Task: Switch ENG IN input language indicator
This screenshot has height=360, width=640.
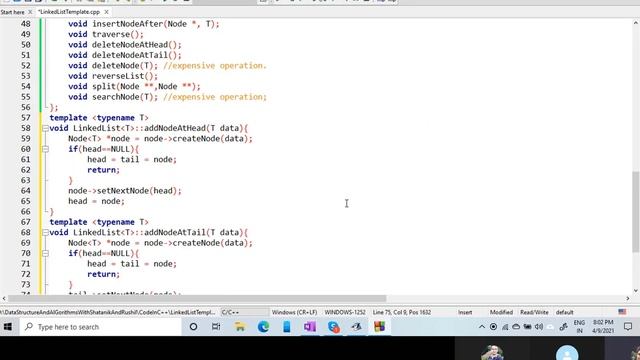Action: point(579,327)
